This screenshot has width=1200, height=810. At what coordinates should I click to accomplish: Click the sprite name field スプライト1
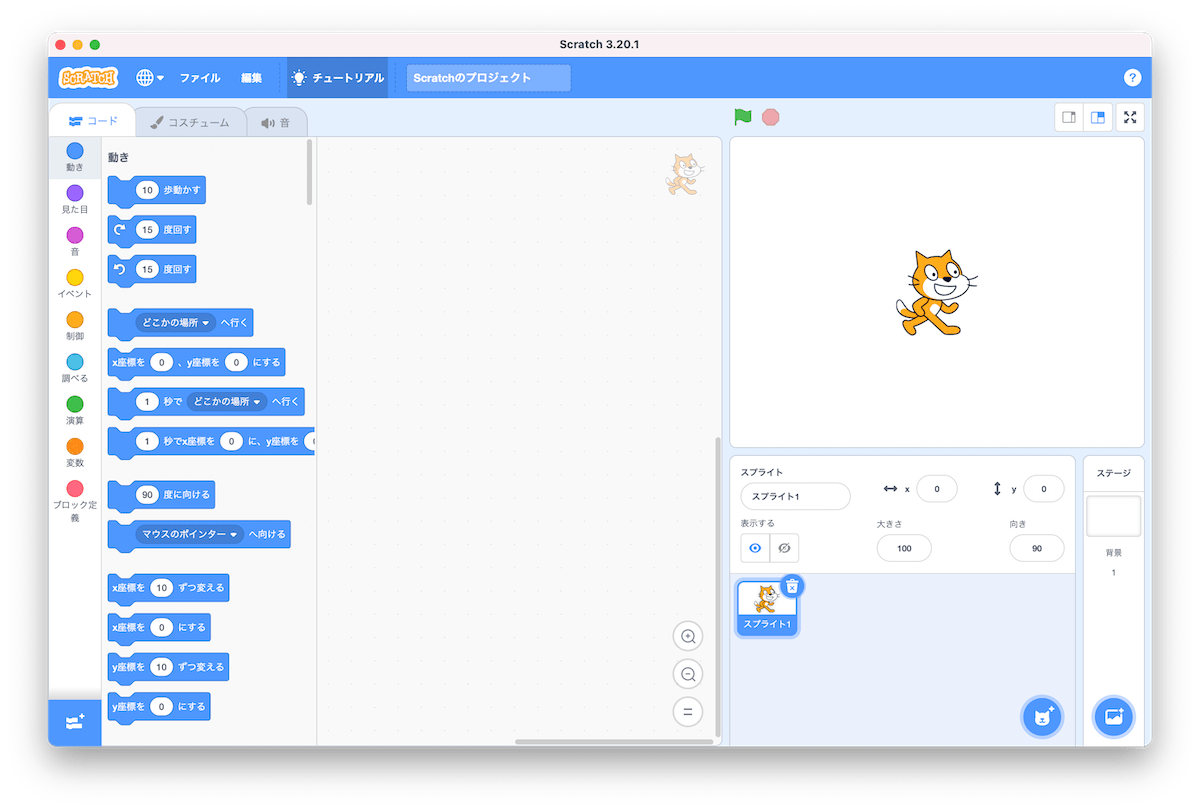(795, 496)
